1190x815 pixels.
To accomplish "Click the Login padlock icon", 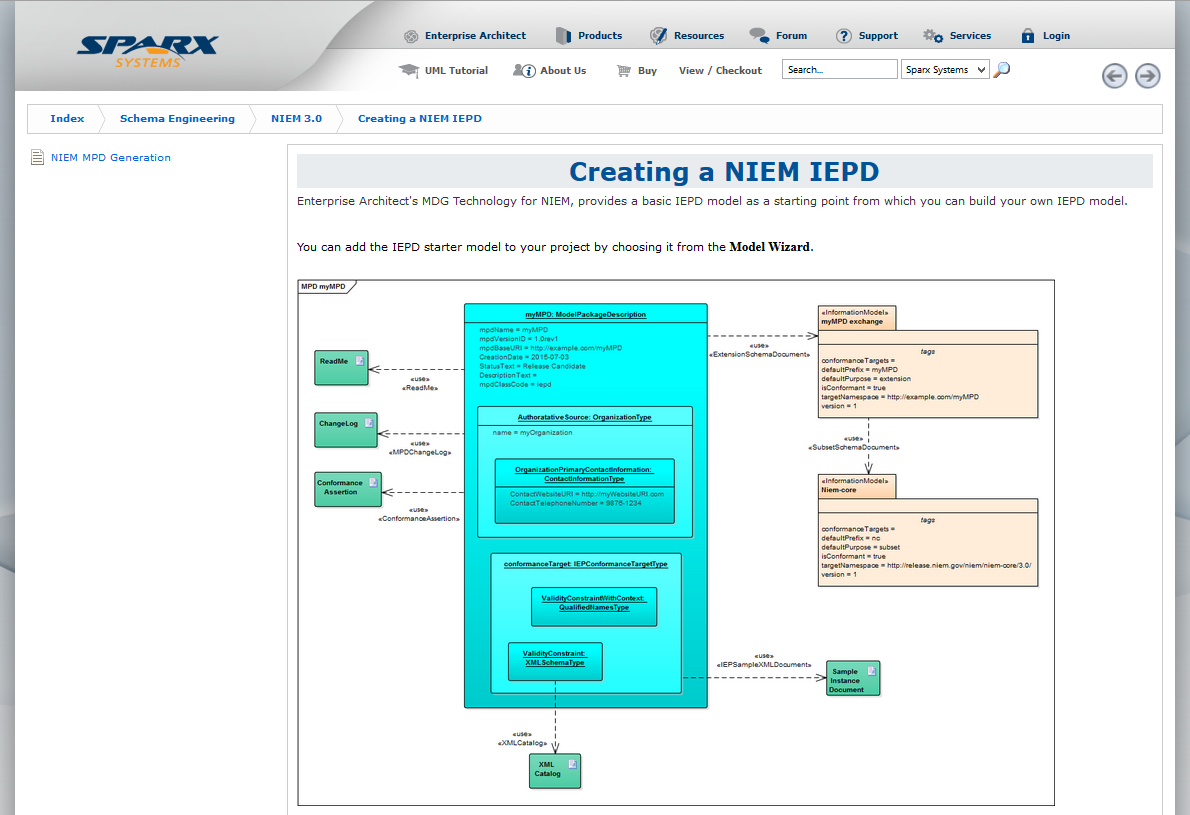I will 1028,36.
